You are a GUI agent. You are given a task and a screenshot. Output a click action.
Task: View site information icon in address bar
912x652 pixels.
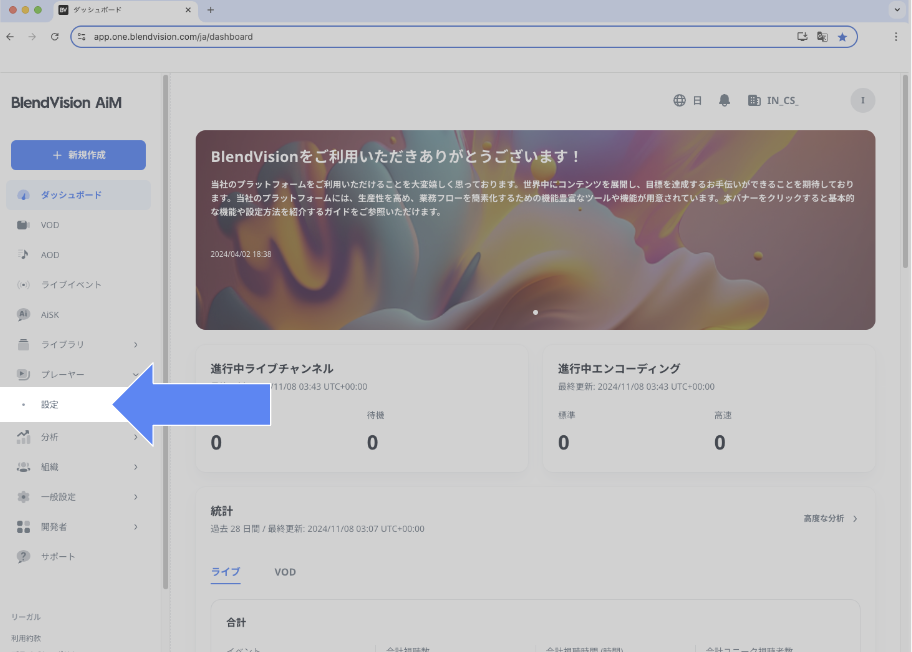[82, 37]
